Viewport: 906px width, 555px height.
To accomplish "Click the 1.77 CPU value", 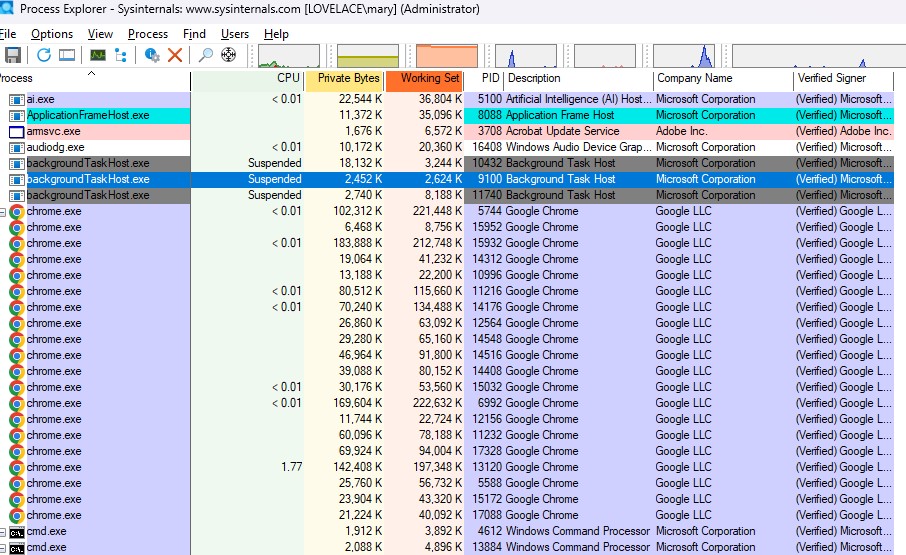I will click(x=291, y=467).
